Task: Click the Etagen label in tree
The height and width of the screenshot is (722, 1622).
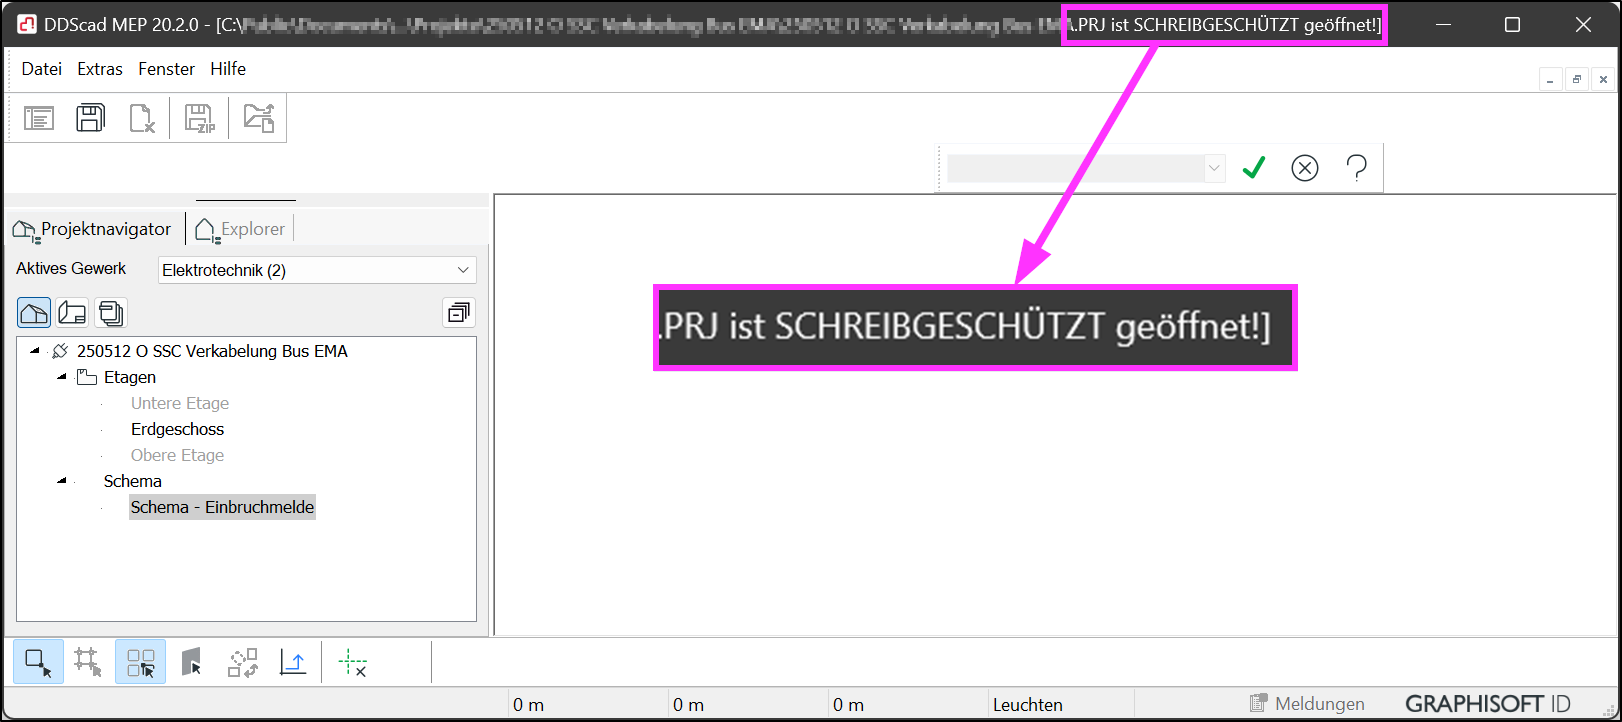Action: (x=130, y=377)
